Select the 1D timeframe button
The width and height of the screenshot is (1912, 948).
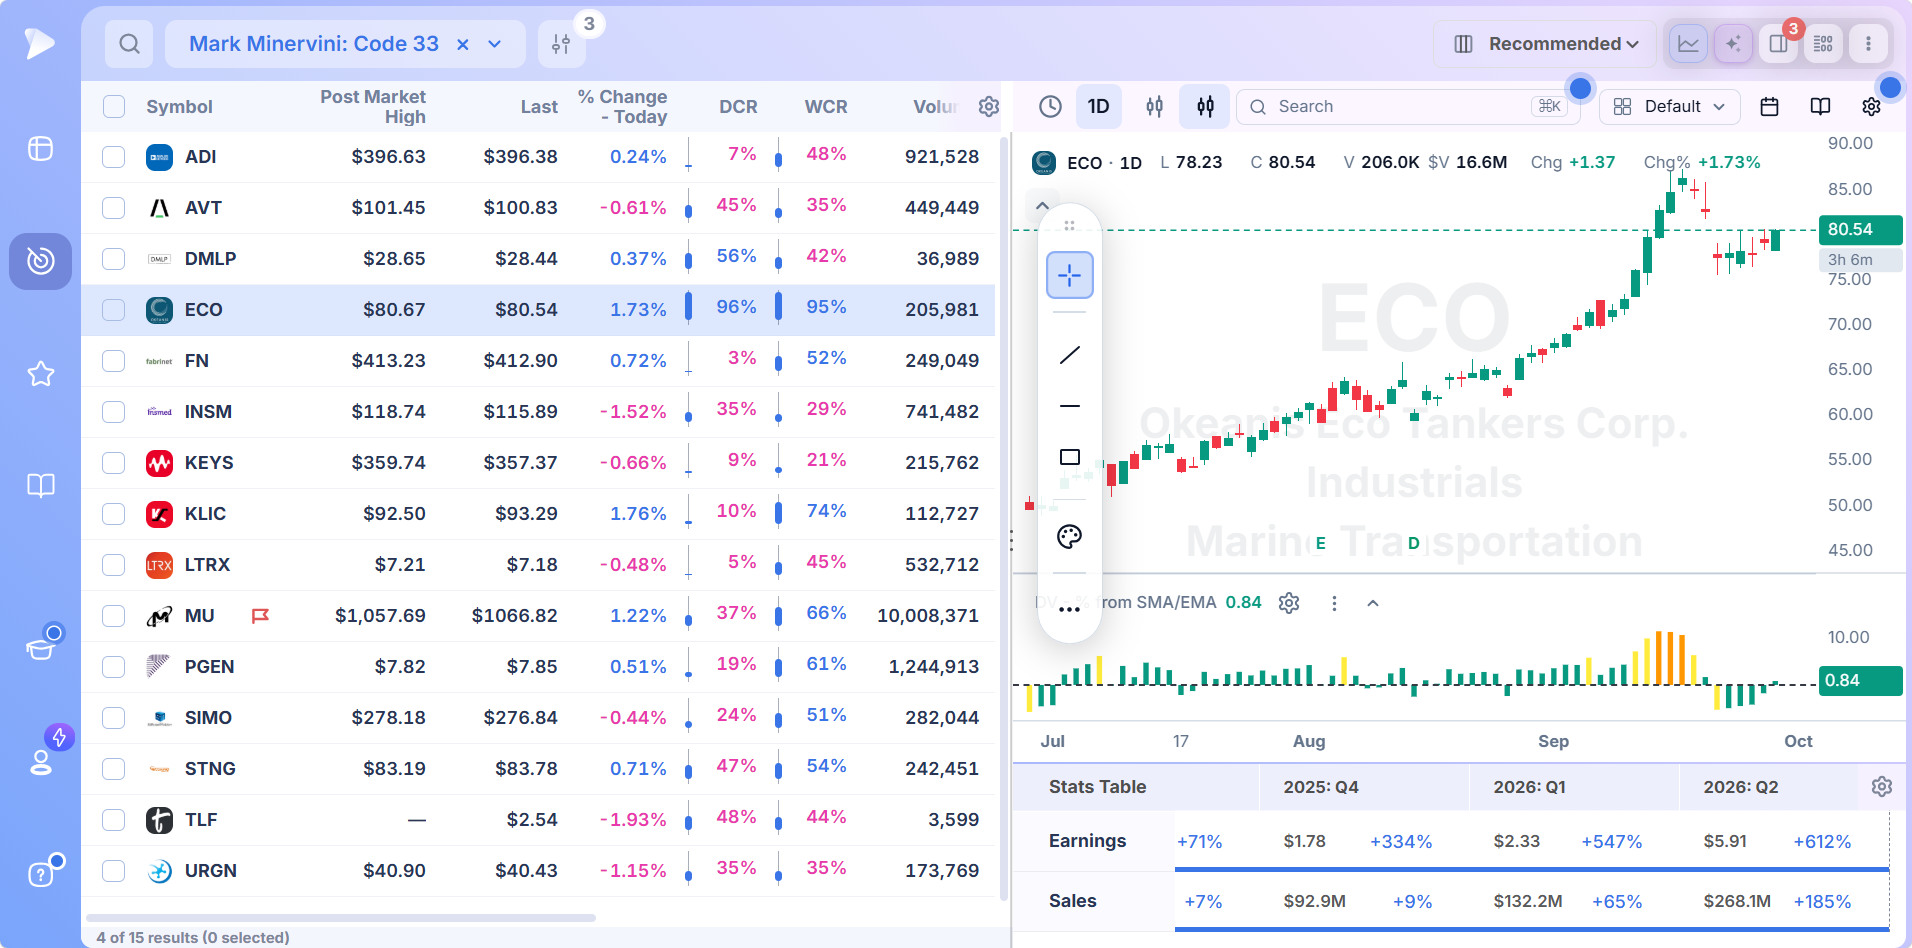point(1098,106)
